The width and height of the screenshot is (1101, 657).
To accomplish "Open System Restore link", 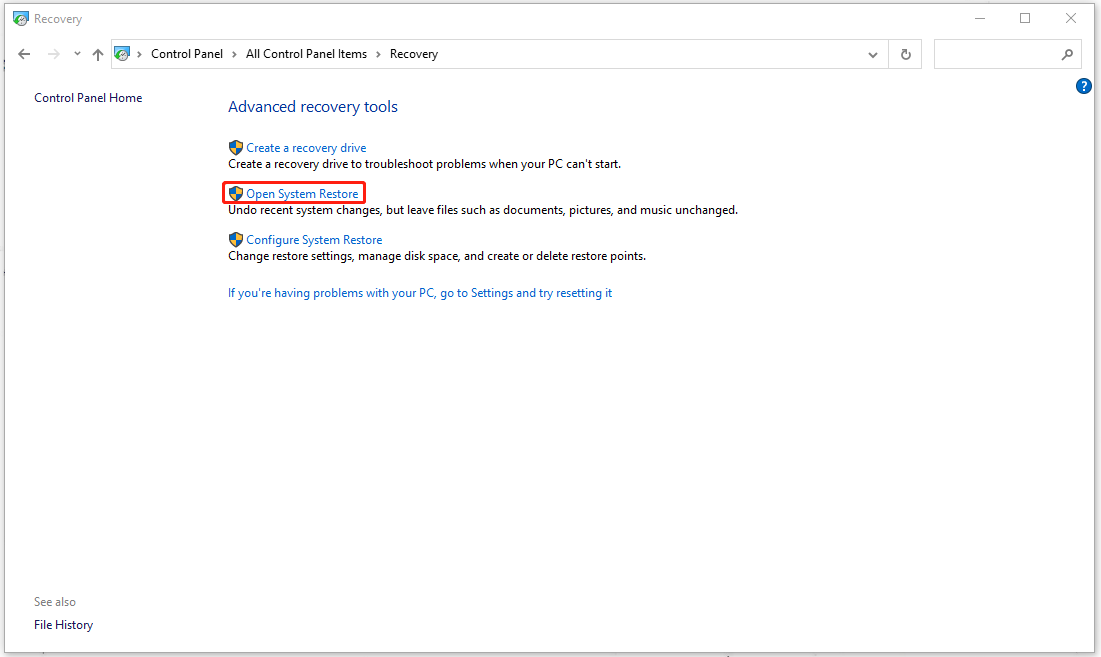I will point(302,194).
